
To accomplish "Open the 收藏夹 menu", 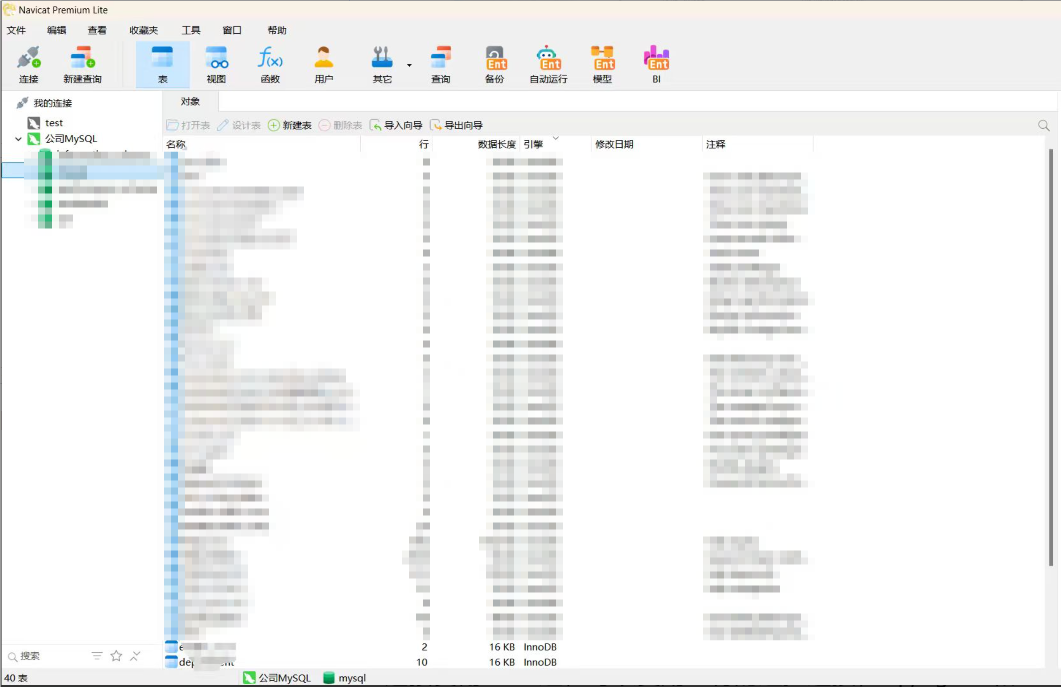I will click(x=143, y=30).
